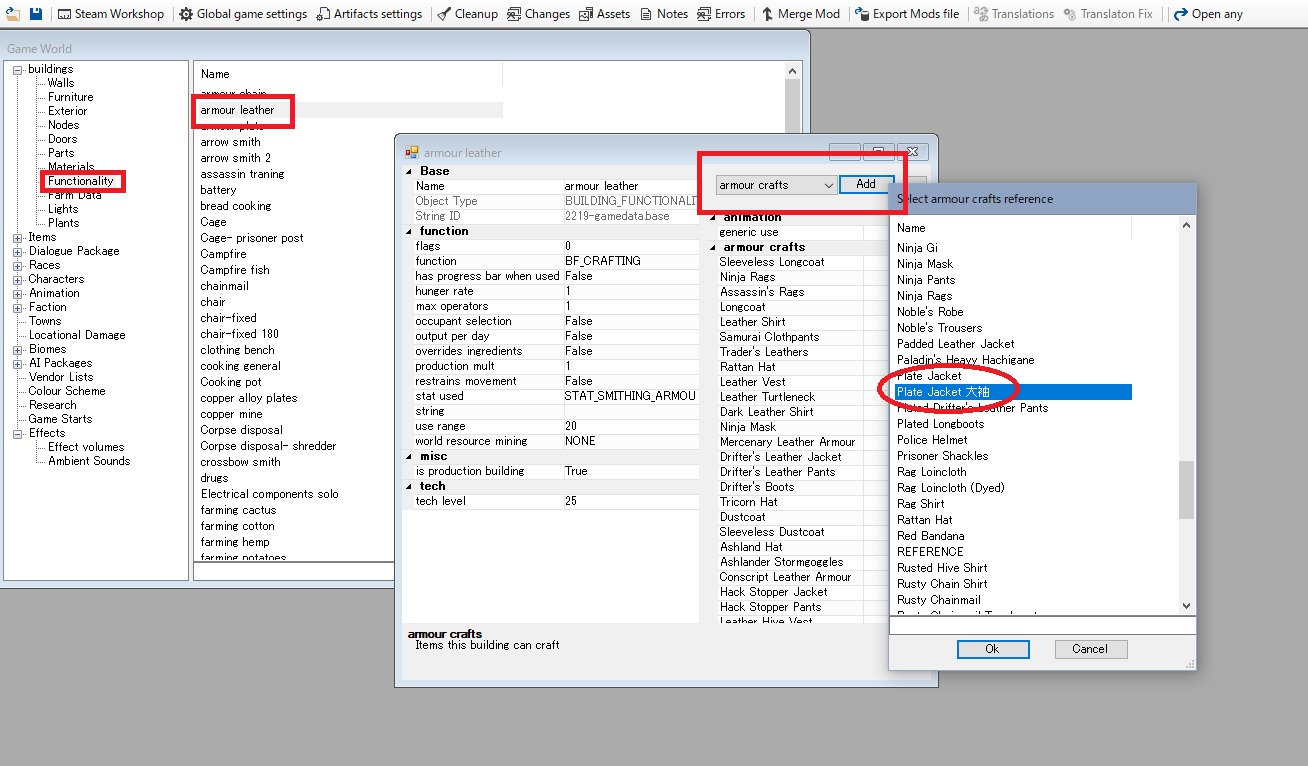Click search field in reference dialog
Viewport: 1308px width, 766px height.
pyautogui.click(x=1042, y=625)
